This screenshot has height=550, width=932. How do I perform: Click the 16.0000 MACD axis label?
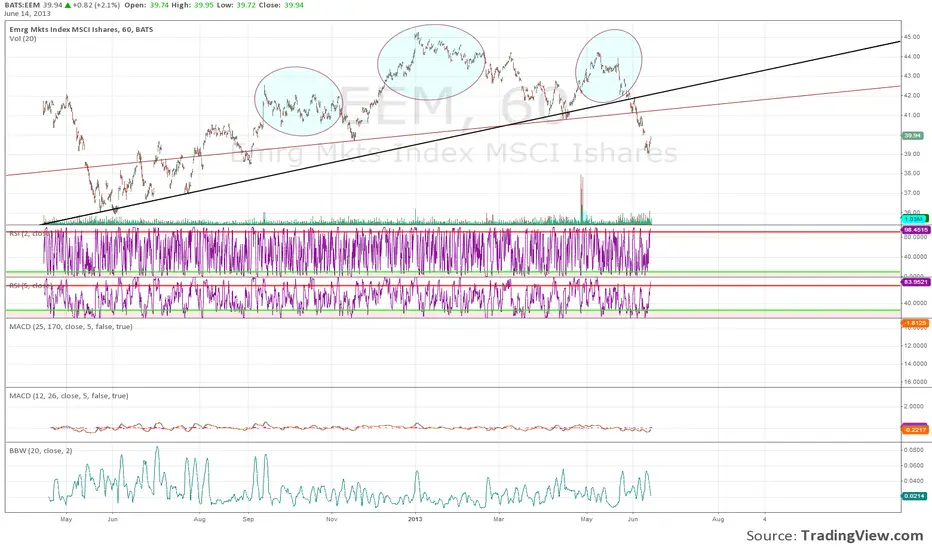[915, 382]
